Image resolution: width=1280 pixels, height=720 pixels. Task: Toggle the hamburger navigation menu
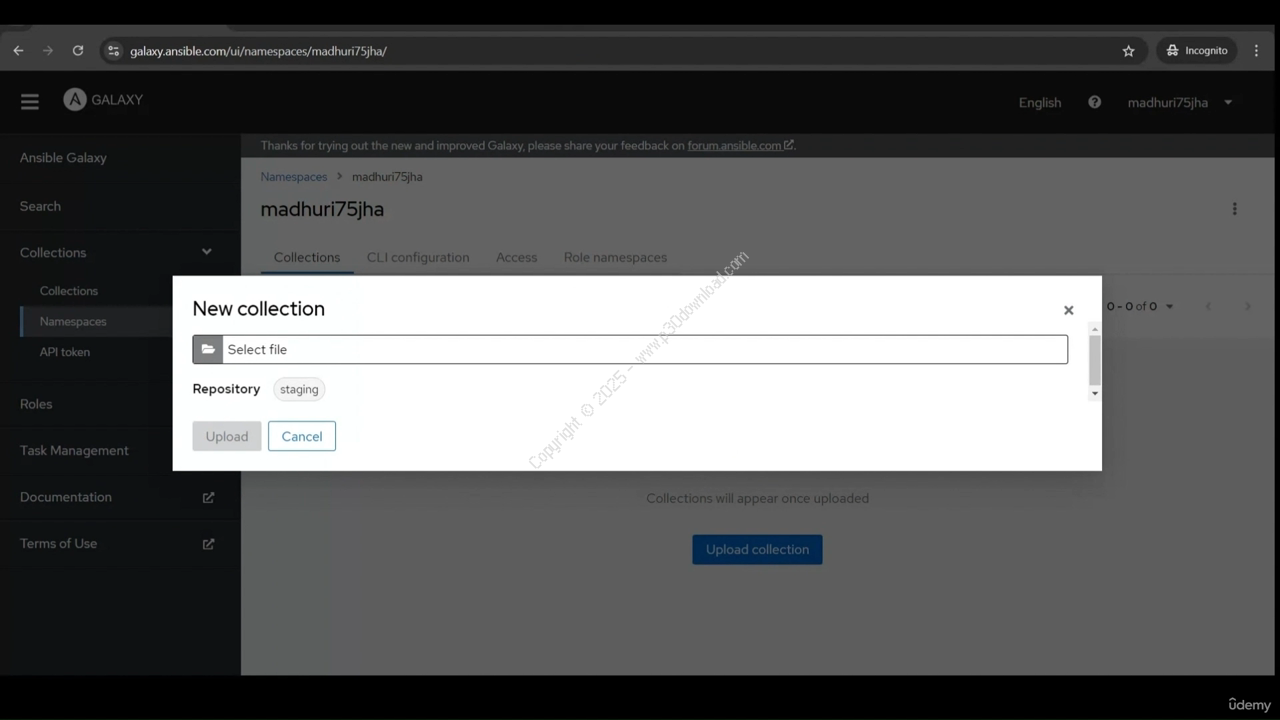(x=30, y=102)
